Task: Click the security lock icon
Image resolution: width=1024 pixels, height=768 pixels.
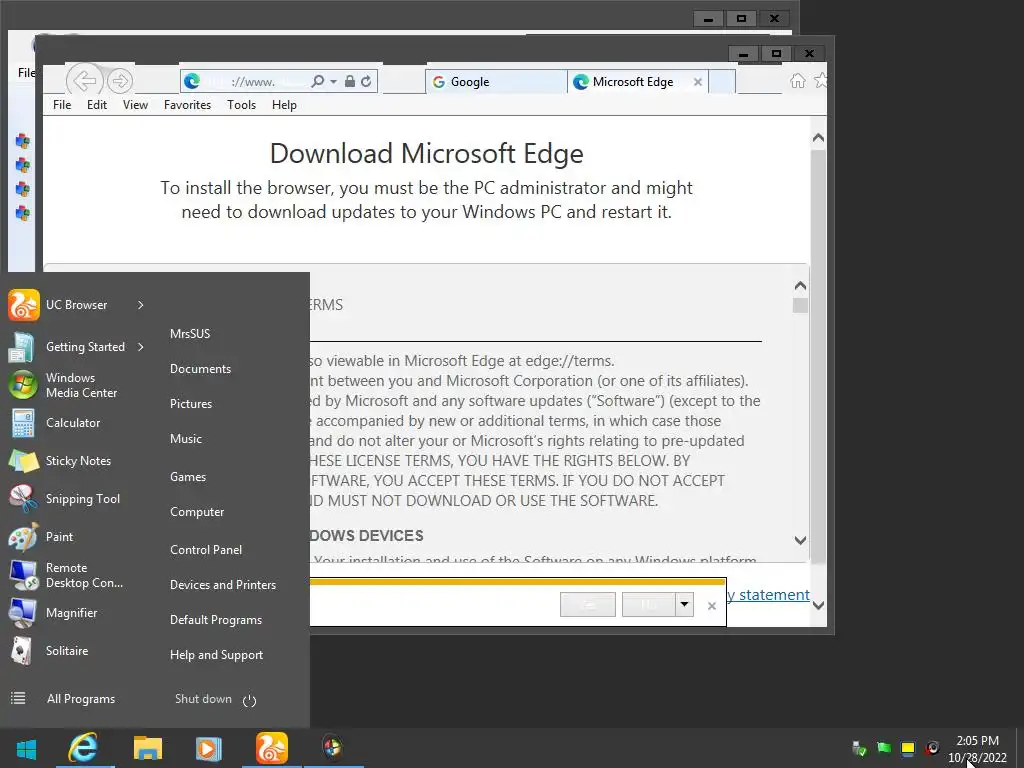Action: point(350,82)
